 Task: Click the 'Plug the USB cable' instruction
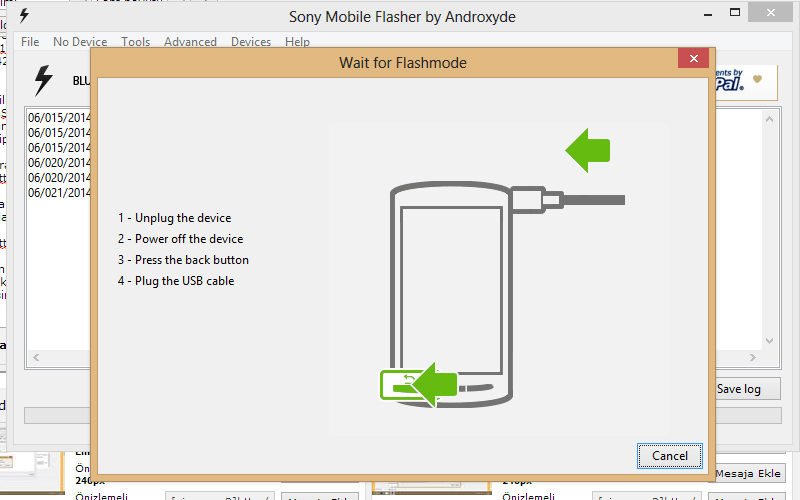click(x=176, y=281)
